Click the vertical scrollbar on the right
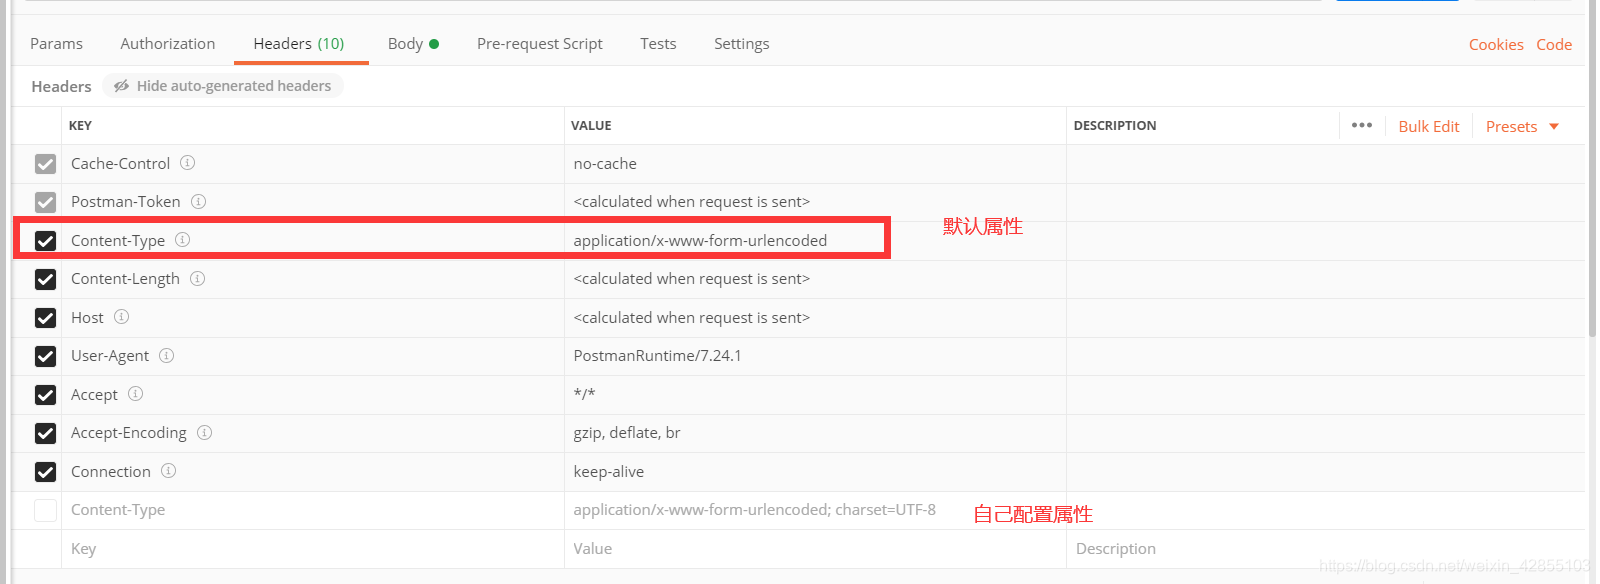1600x584 pixels. pos(1592,170)
